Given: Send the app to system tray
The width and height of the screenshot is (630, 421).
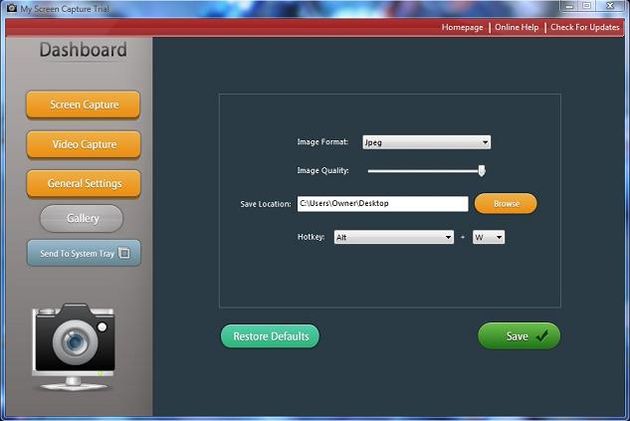Looking at the screenshot, I should pos(84,253).
